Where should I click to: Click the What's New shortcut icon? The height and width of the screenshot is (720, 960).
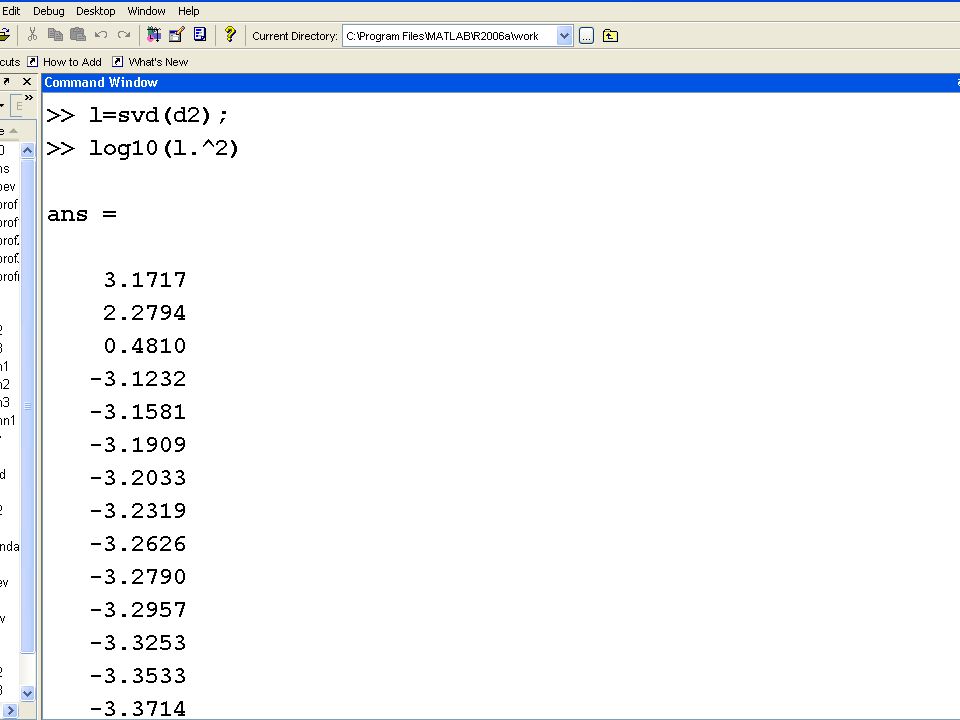(118, 62)
